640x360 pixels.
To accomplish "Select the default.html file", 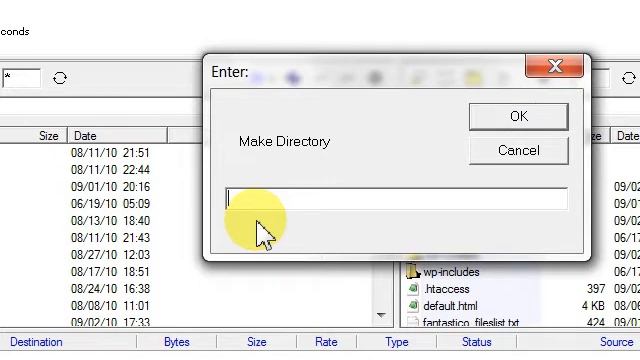I will point(450,306).
